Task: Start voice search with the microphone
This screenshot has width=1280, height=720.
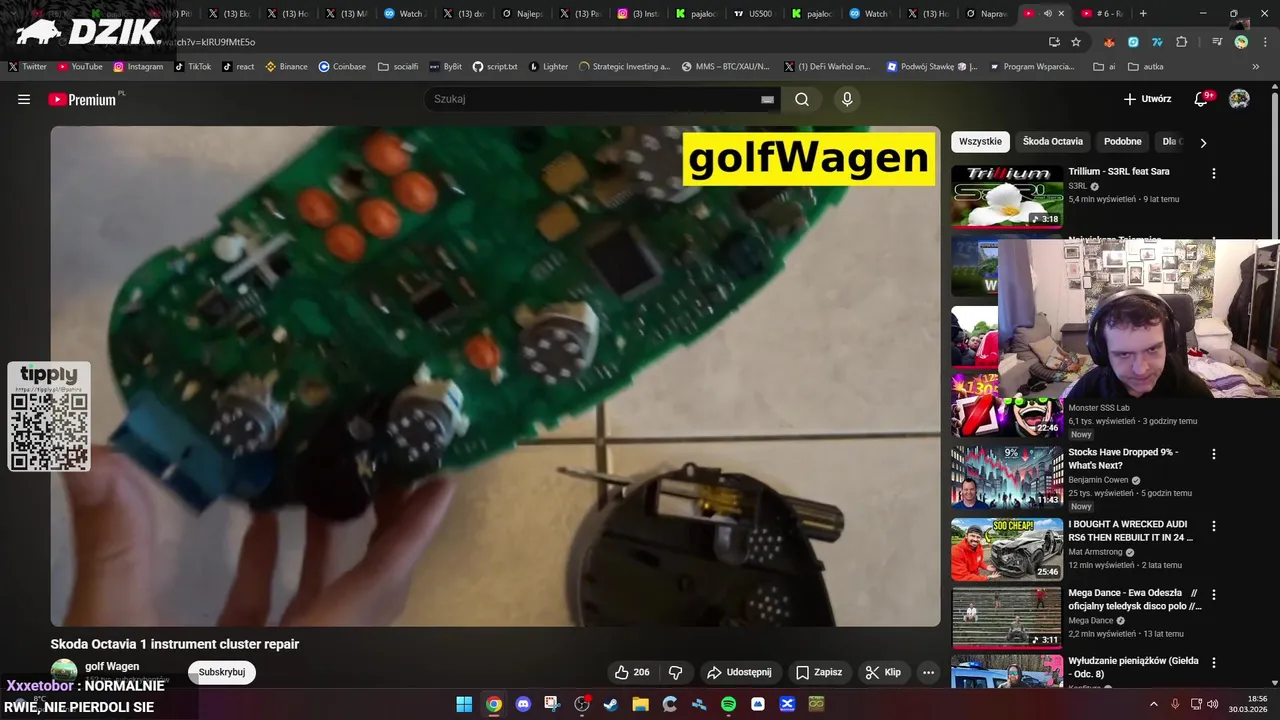Action: [x=847, y=99]
